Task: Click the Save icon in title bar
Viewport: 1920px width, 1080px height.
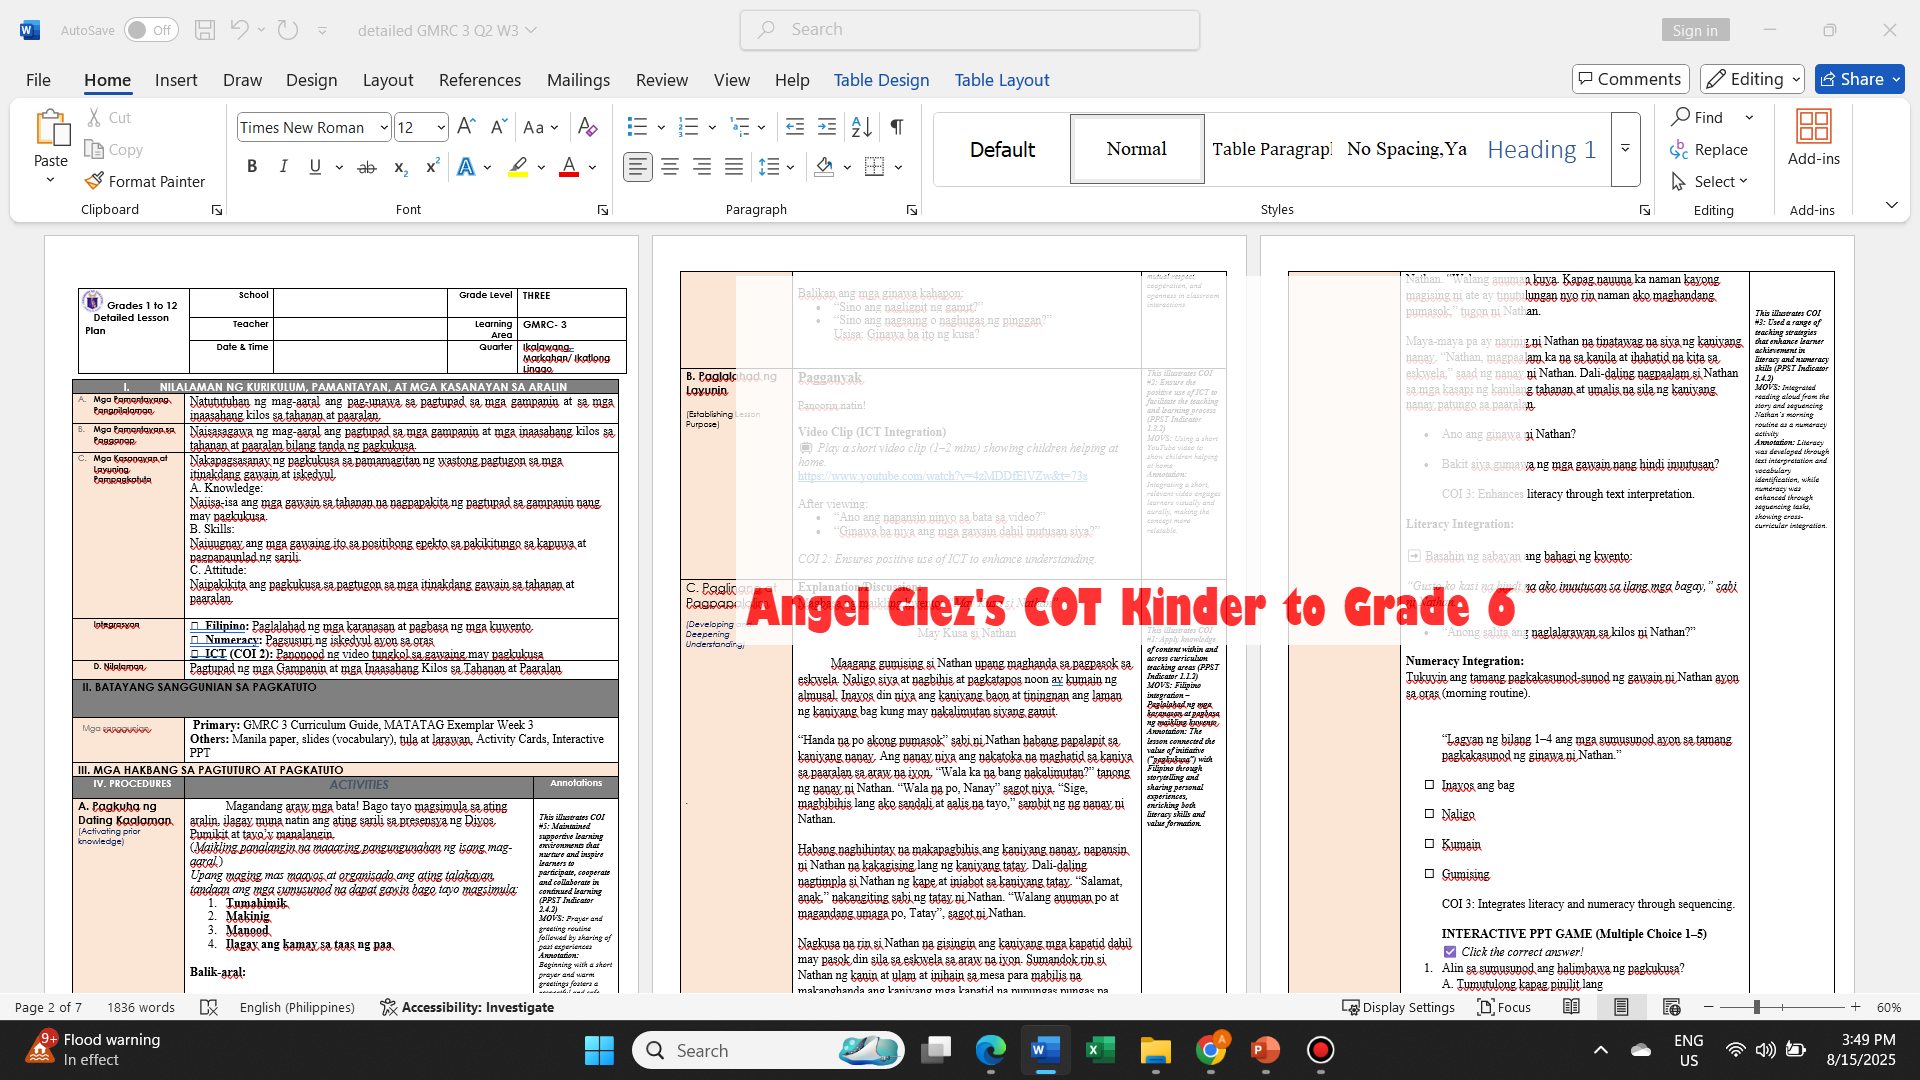Action: (205, 30)
